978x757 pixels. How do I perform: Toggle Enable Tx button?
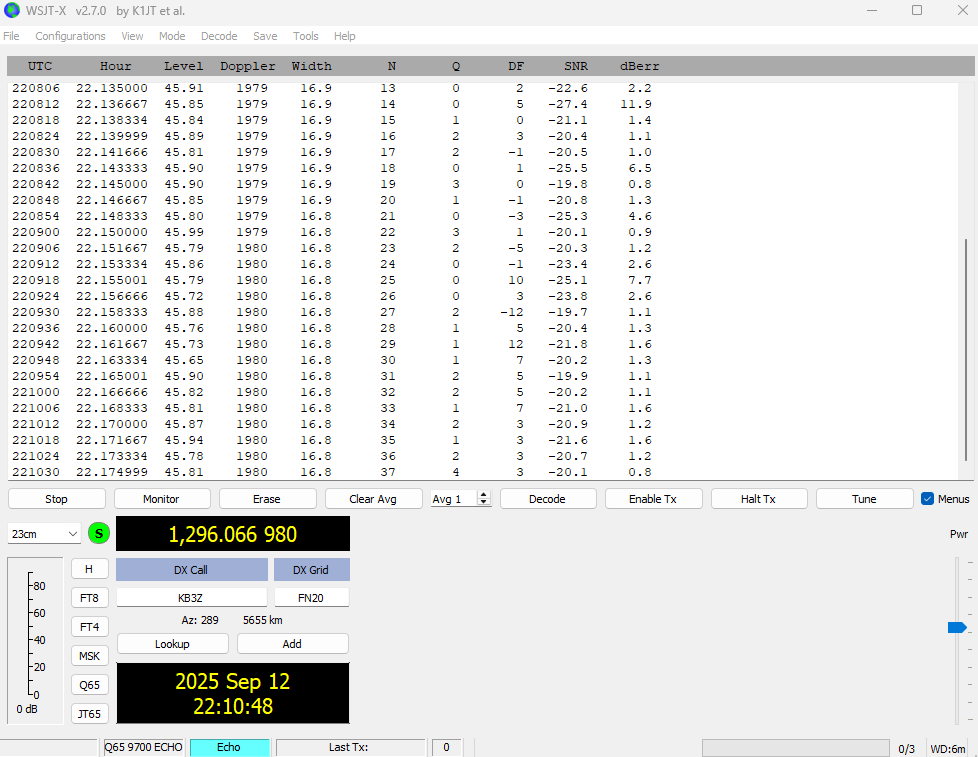[654, 499]
